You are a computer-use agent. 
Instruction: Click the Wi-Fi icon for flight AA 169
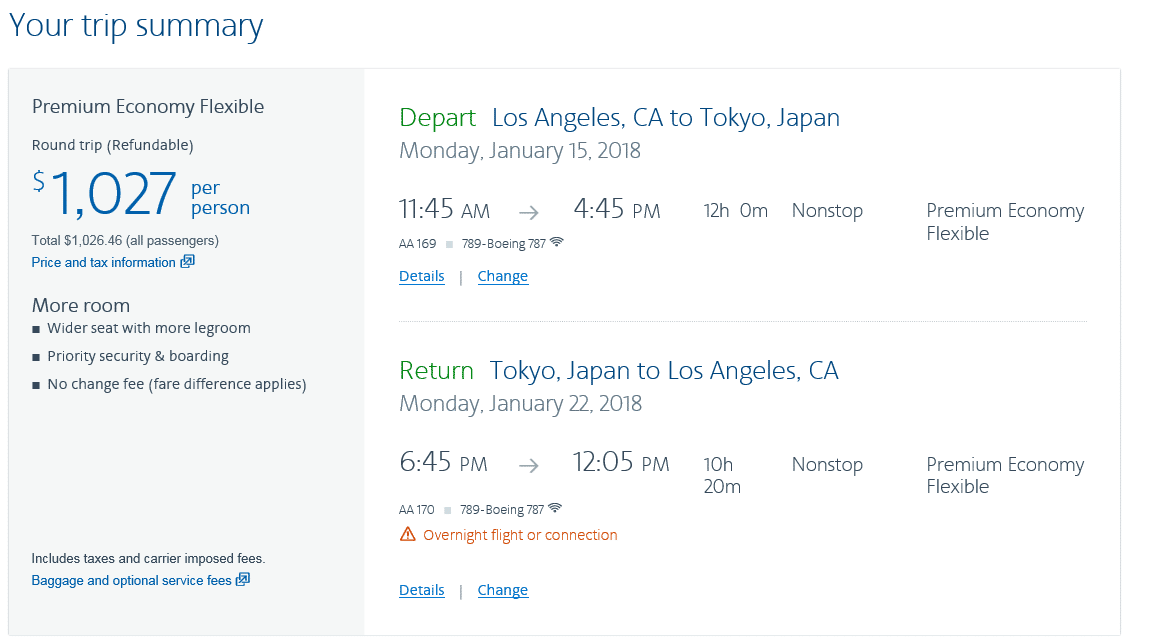(x=557, y=242)
